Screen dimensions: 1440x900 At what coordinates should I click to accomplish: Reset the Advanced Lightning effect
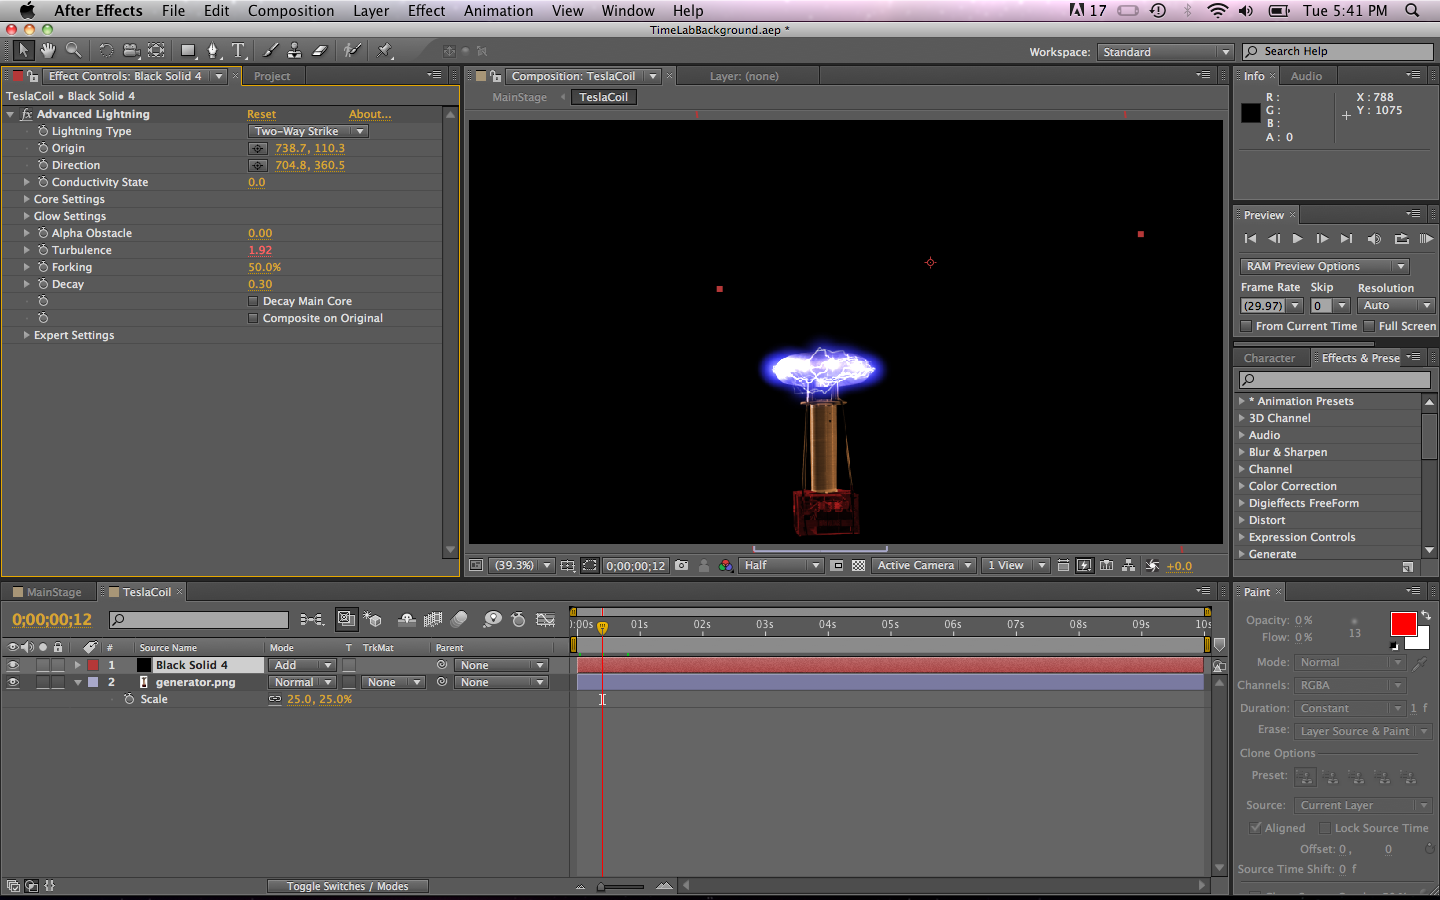pos(261,114)
